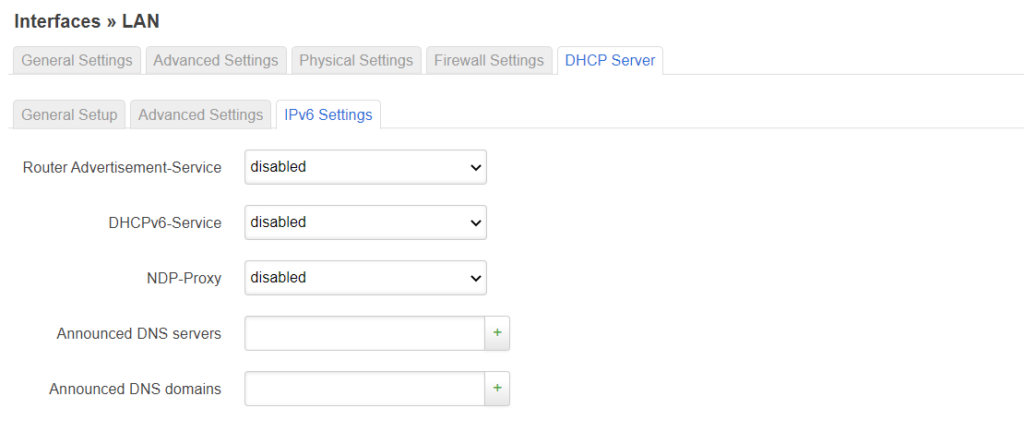1024x432 pixels.
Task: Click the Router Advertisement-Service label
Action: click(x=122, y=168)
